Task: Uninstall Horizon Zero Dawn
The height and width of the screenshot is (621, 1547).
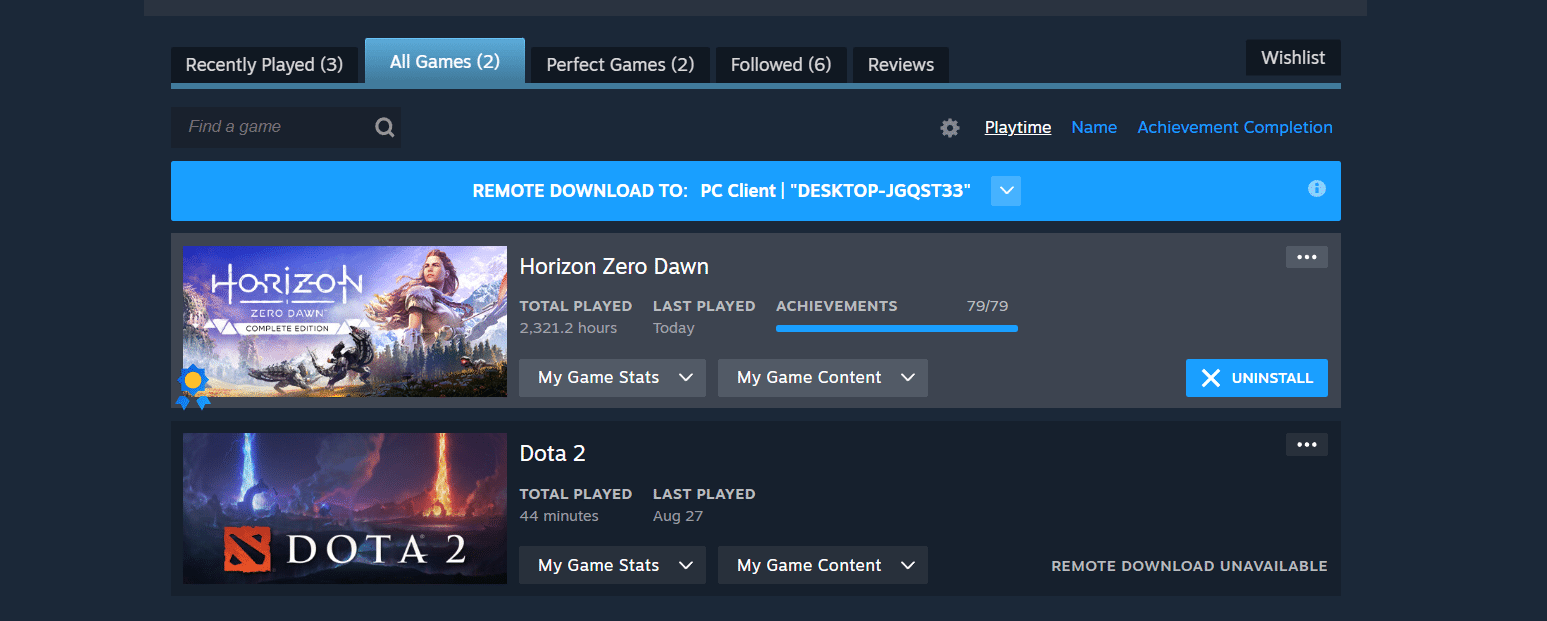Action: click(1257, 378)
